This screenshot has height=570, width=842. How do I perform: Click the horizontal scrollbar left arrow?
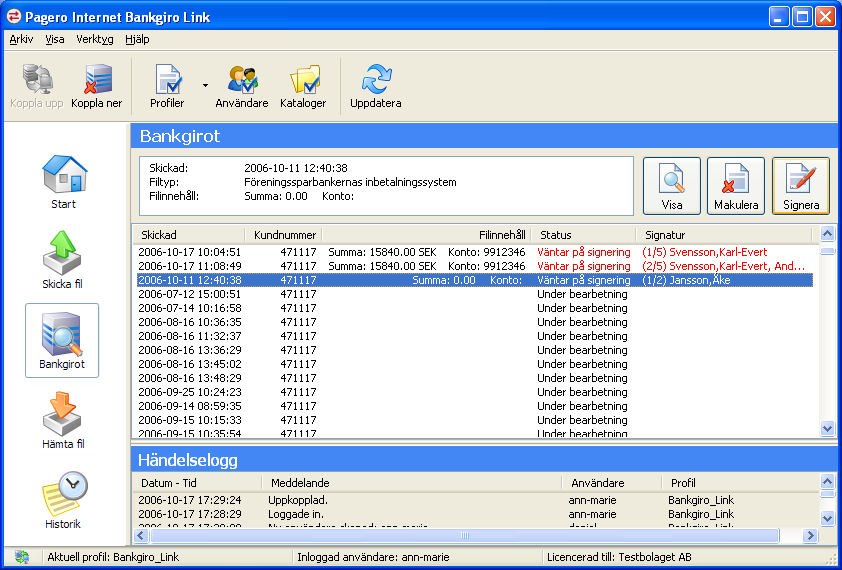[x=141, y=535]
